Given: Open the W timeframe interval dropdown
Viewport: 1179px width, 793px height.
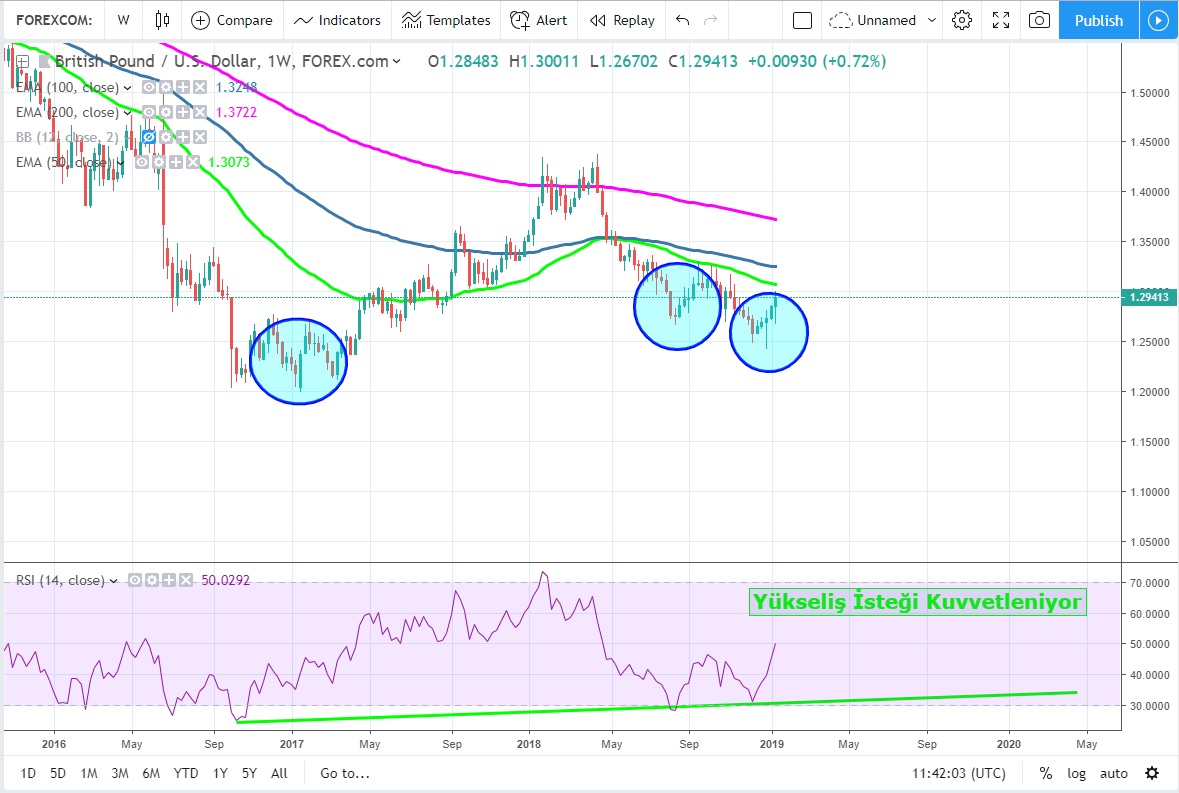Looking at the screenshot, I should click(123, 20).
